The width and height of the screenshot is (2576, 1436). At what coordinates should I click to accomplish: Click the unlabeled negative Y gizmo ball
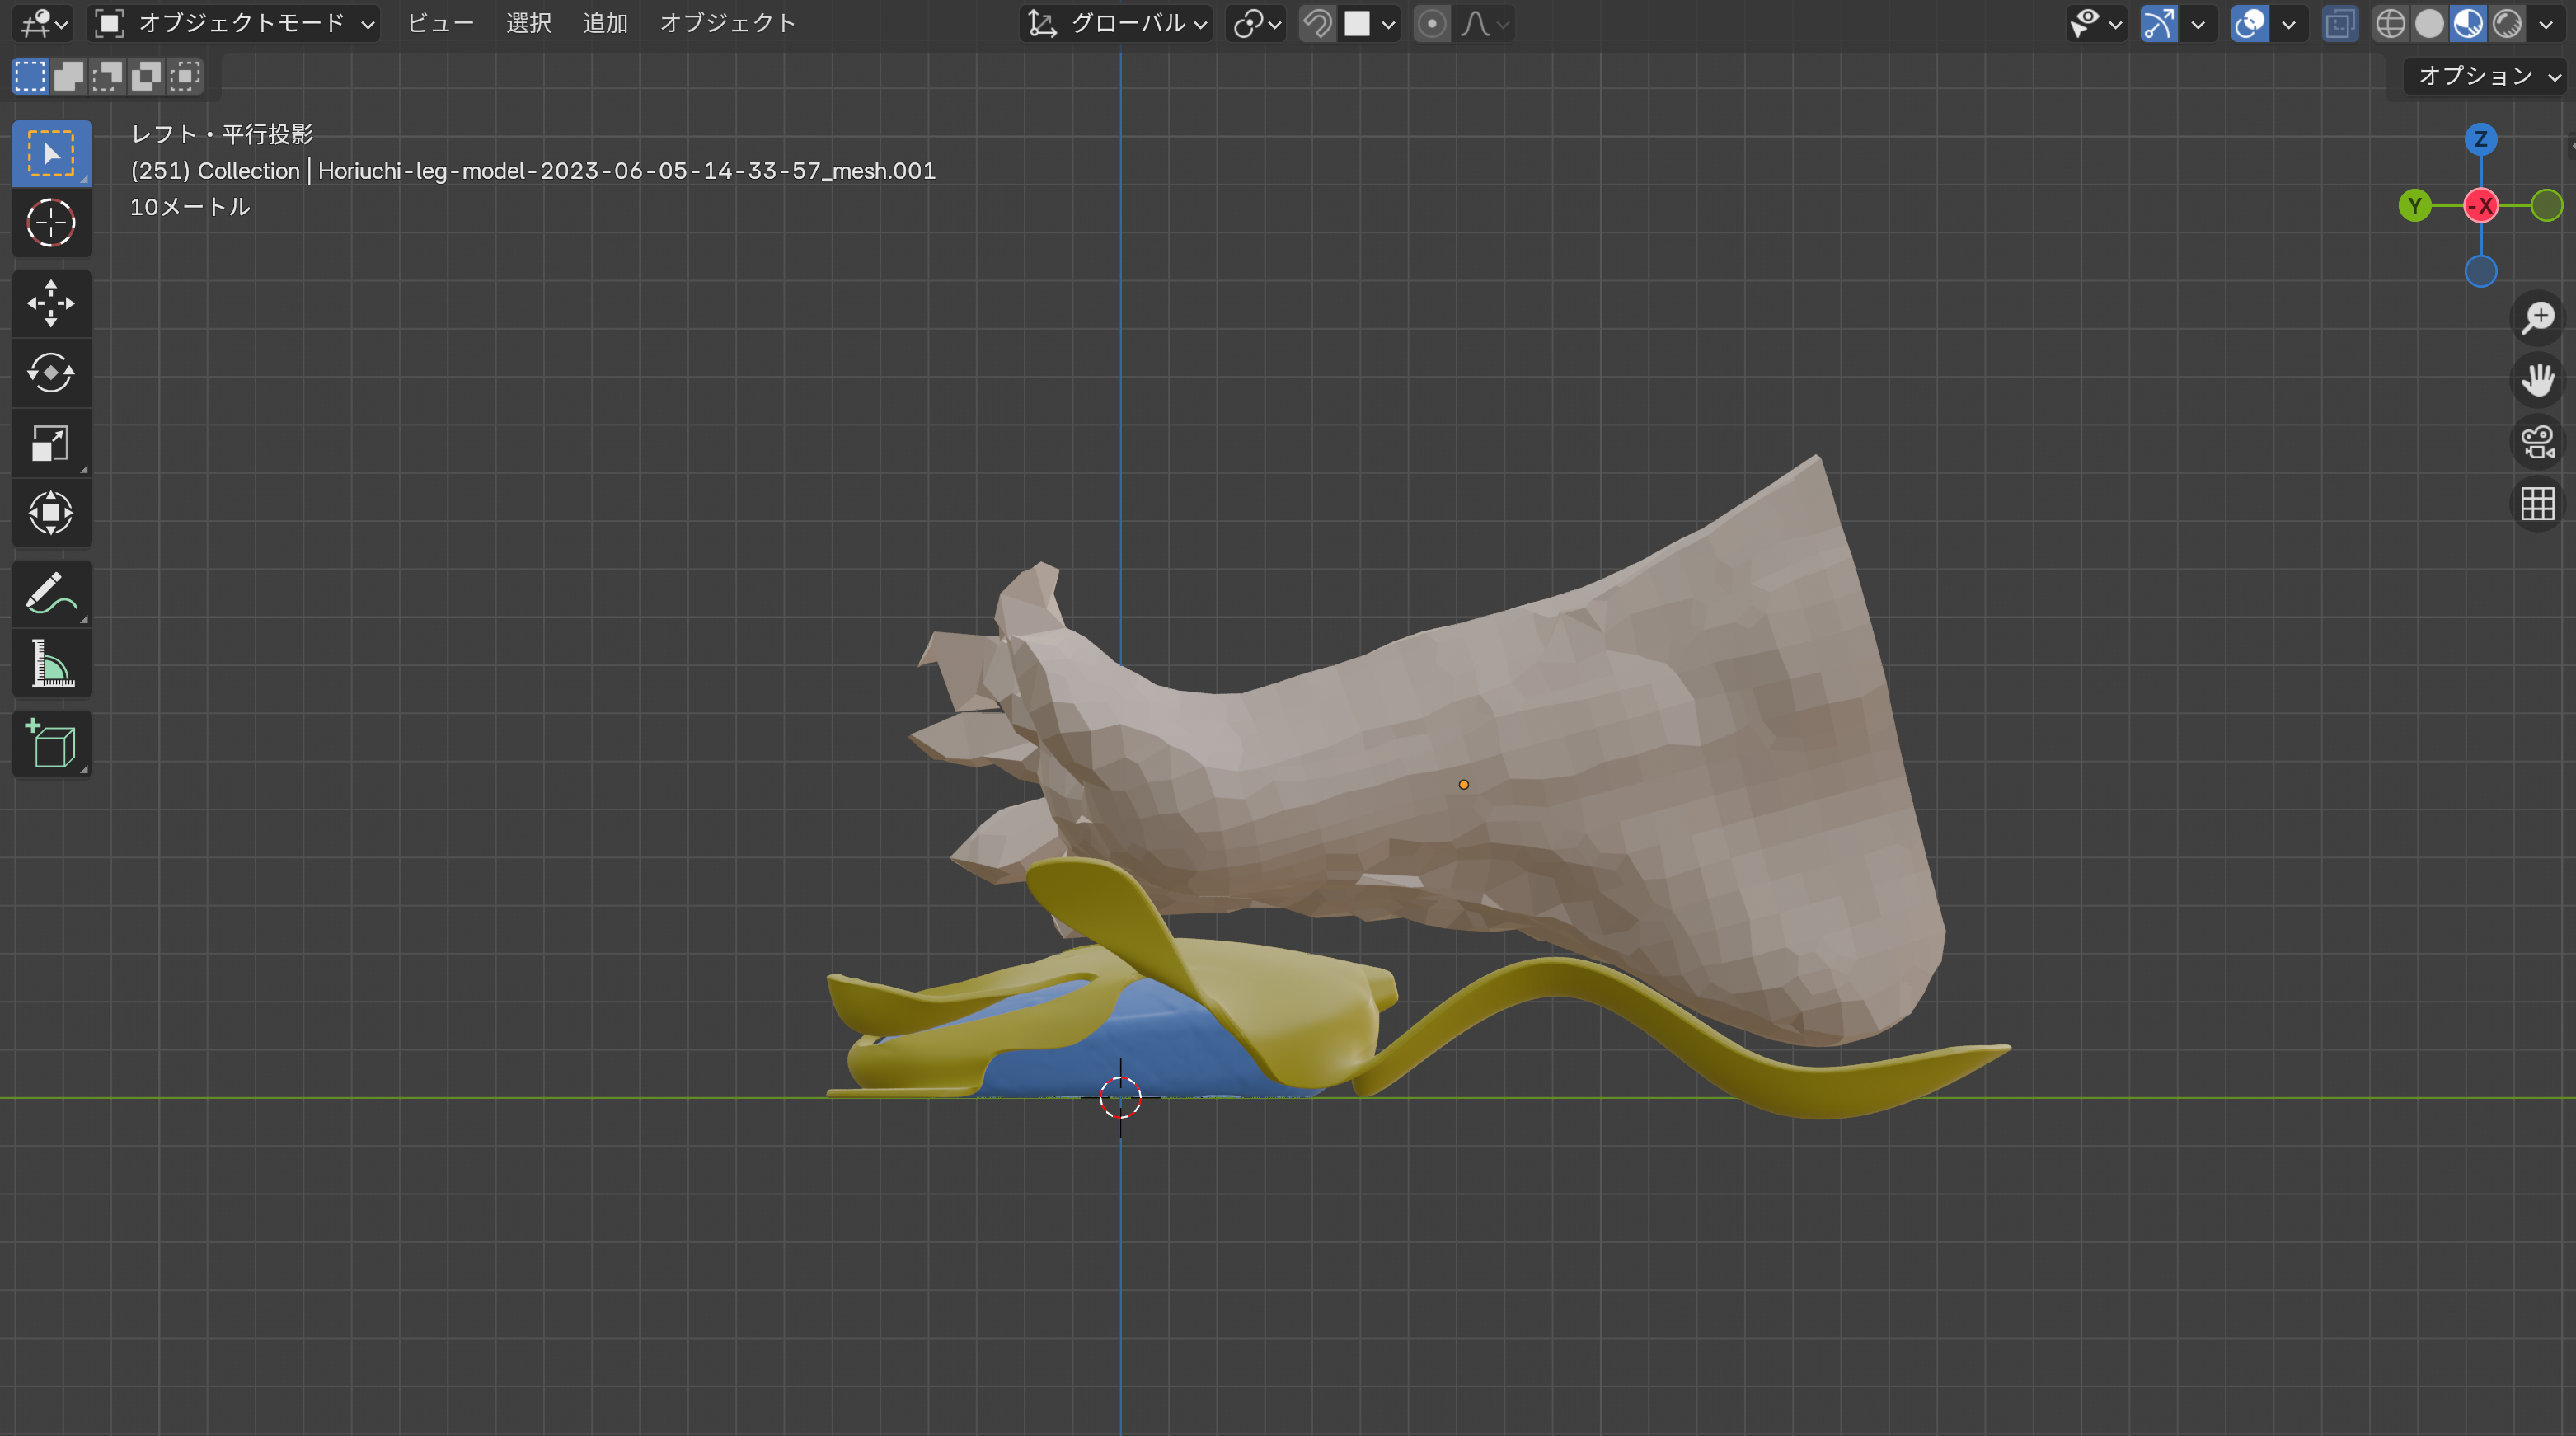[2546, 206]
